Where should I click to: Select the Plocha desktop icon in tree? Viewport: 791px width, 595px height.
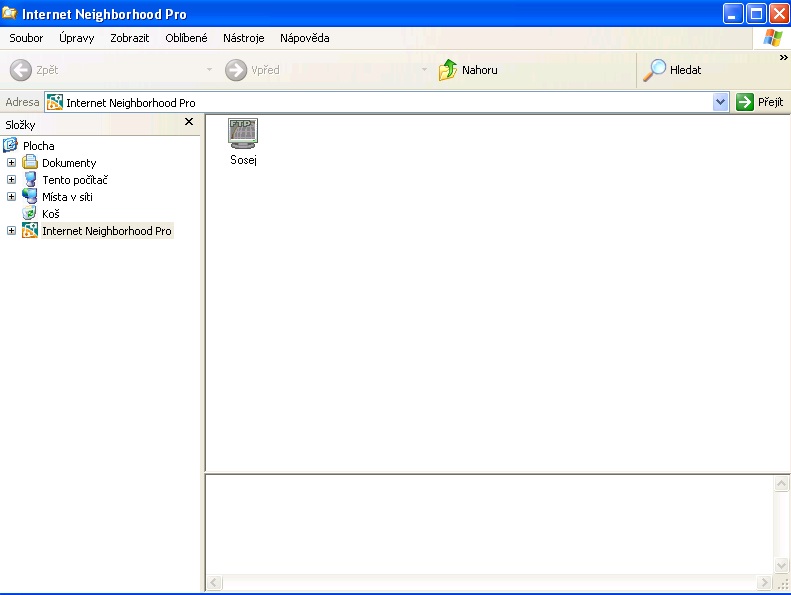pyautogui.click(x=10, y=145)
